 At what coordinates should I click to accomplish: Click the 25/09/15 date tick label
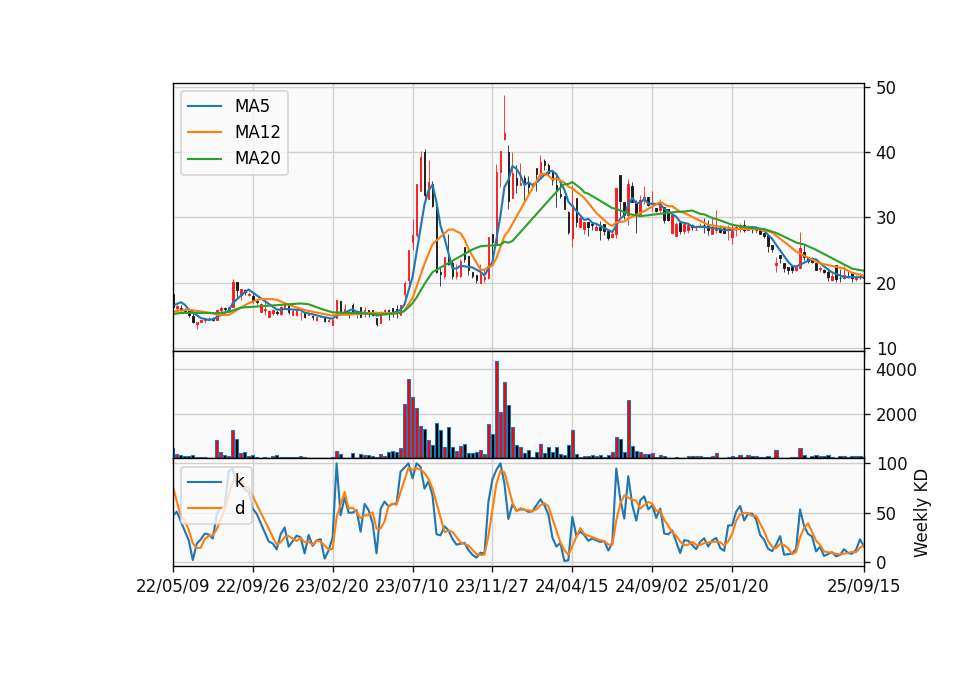pyautogui.click(x=864, y=586)
